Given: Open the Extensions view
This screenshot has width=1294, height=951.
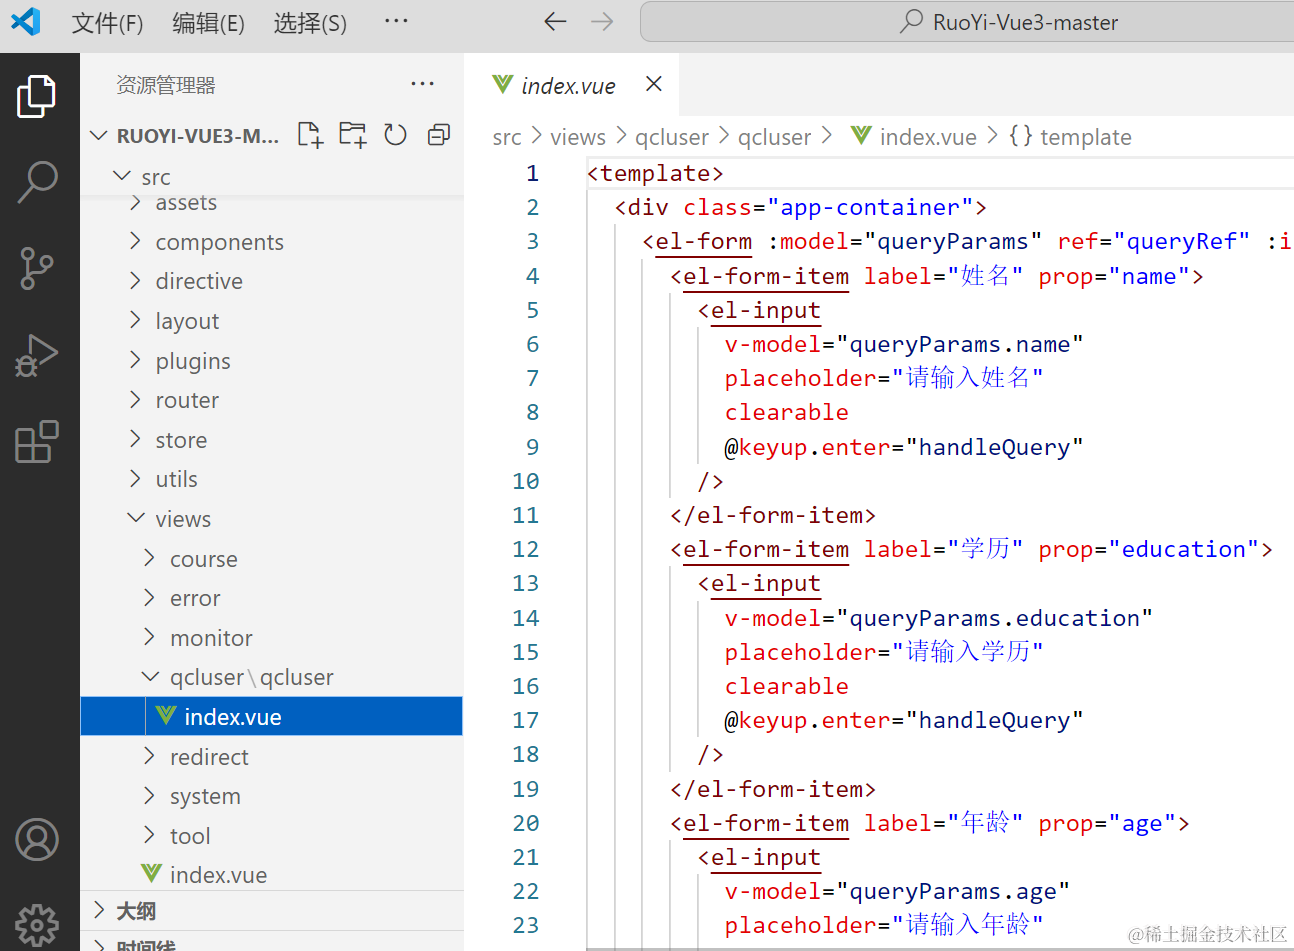Looking at the screenshot, I should click(37, 441).
